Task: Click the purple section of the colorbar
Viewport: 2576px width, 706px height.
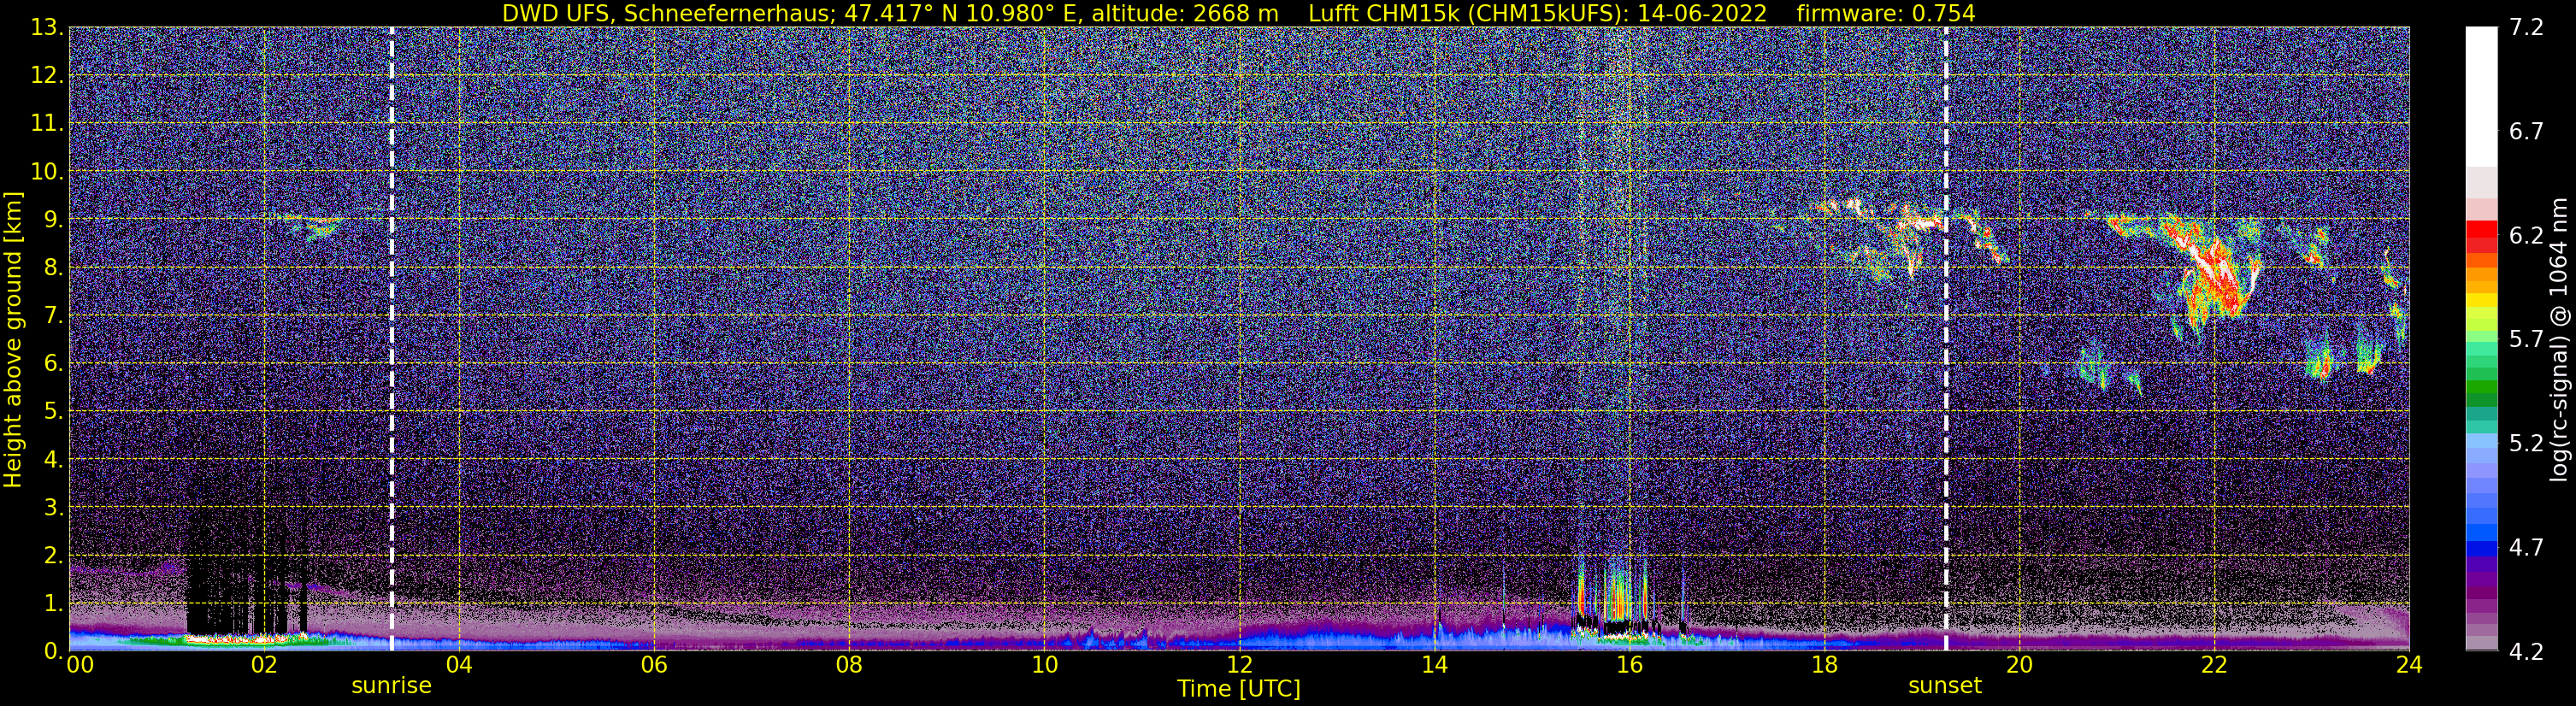Action: pyautogui.click(x=2481, y=595)
